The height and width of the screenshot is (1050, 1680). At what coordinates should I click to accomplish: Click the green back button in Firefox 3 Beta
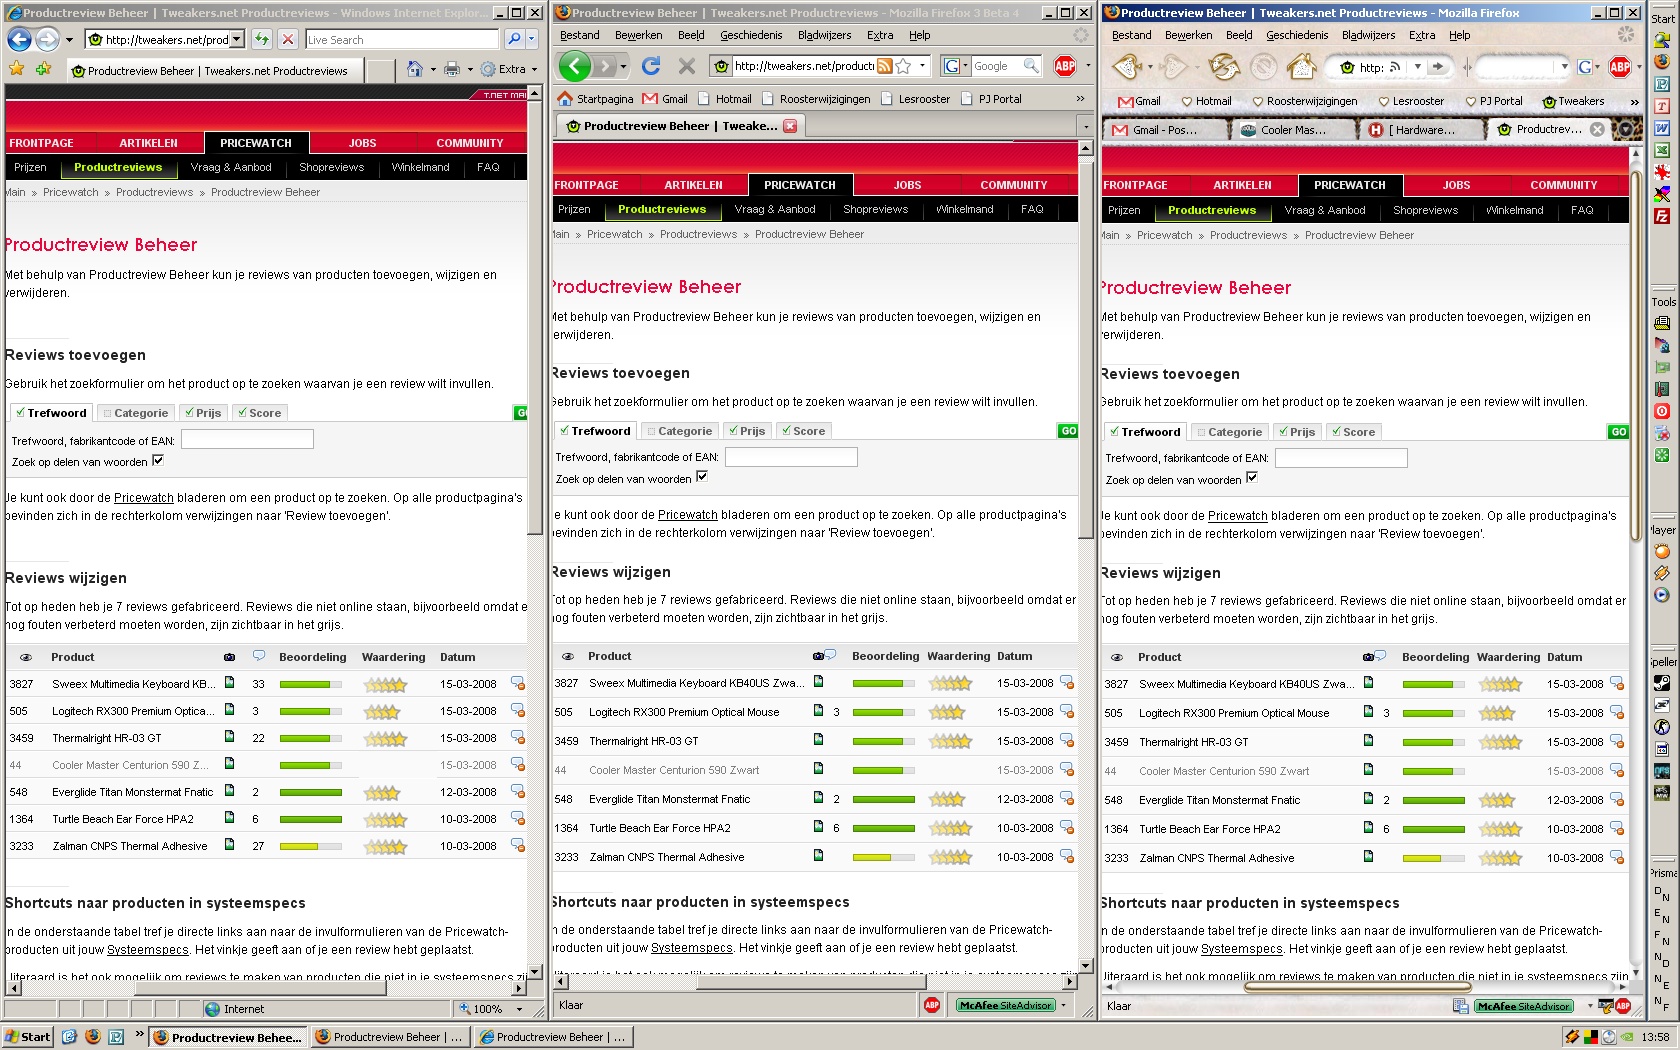tap(574, 66)
